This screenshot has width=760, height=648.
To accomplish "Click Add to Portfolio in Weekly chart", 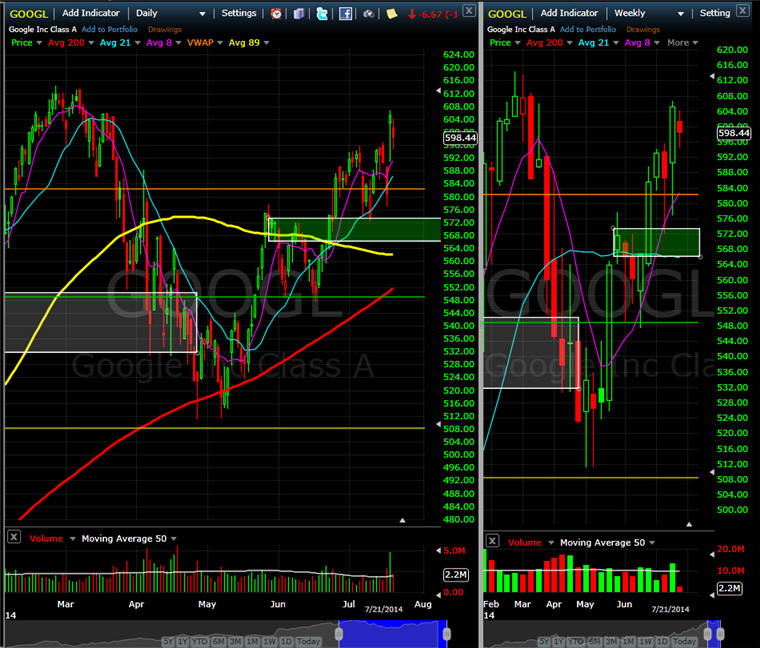I will pos(588,29).
